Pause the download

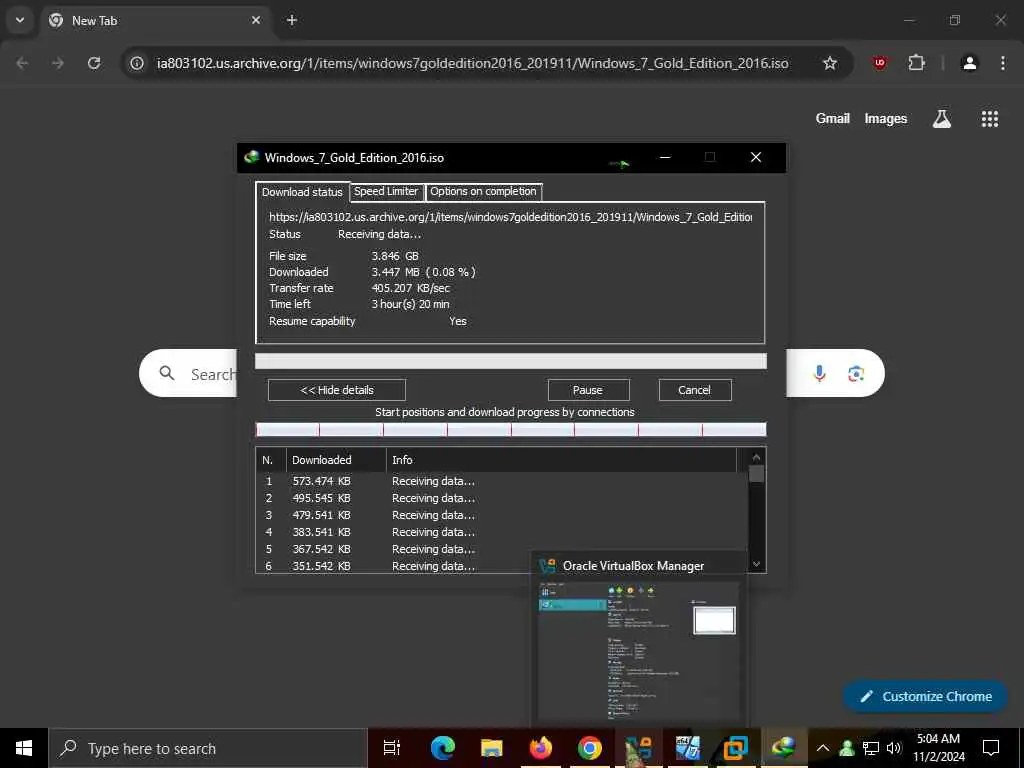[588, 390]
